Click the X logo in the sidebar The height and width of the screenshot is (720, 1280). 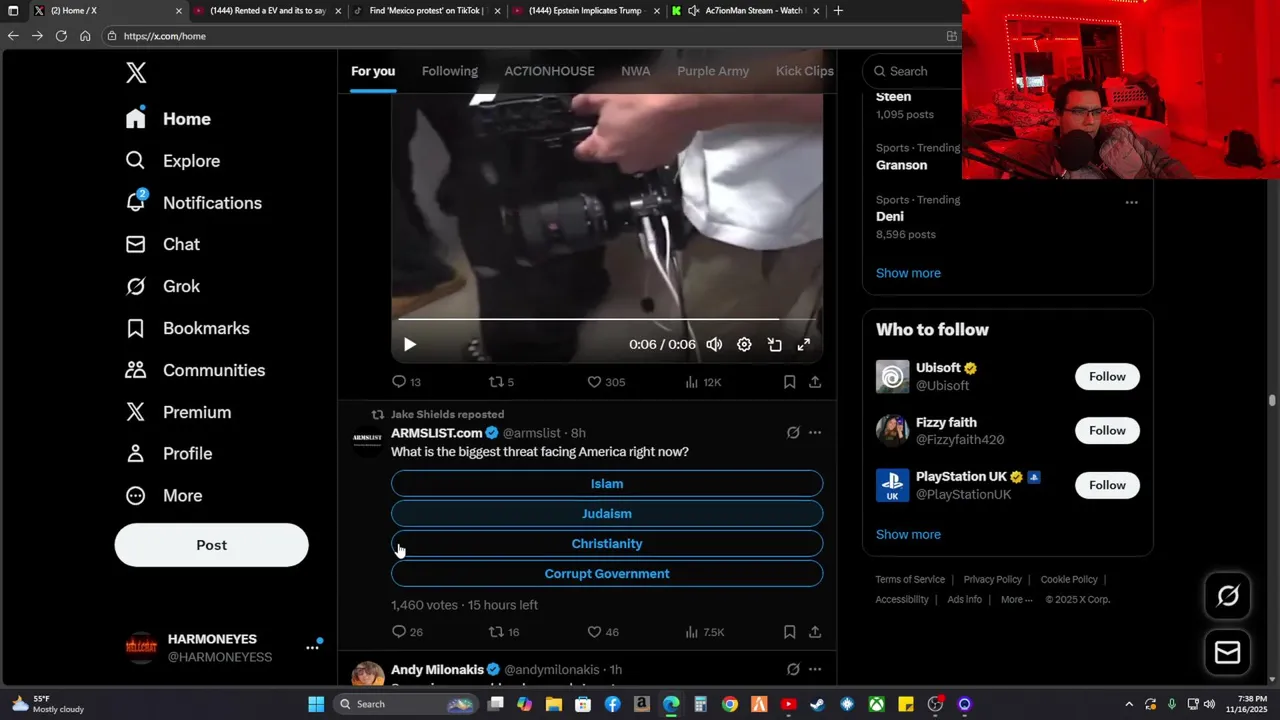click(136, 72)
